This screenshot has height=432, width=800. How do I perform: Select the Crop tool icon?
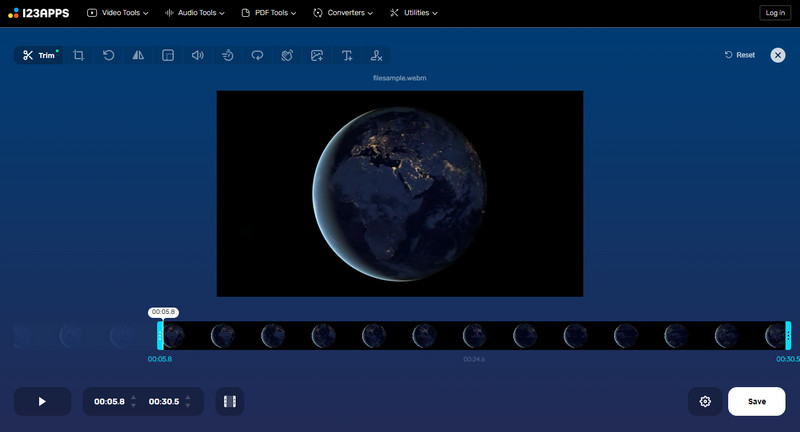click(79, 55)
